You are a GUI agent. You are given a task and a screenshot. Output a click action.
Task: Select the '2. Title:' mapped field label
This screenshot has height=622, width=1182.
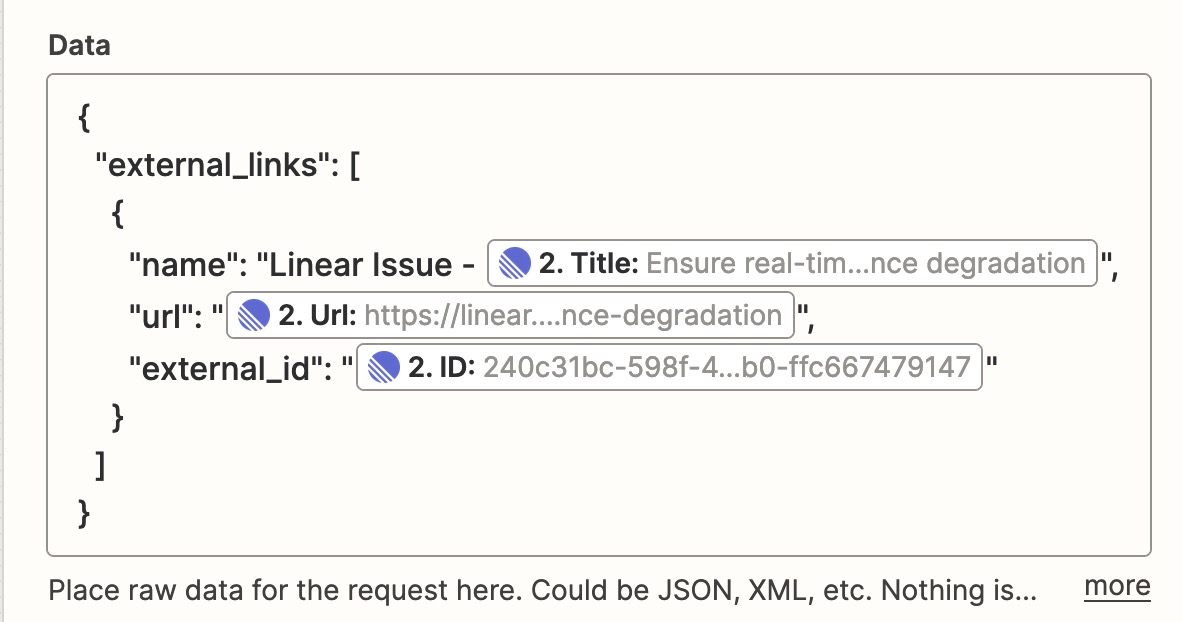588,263
